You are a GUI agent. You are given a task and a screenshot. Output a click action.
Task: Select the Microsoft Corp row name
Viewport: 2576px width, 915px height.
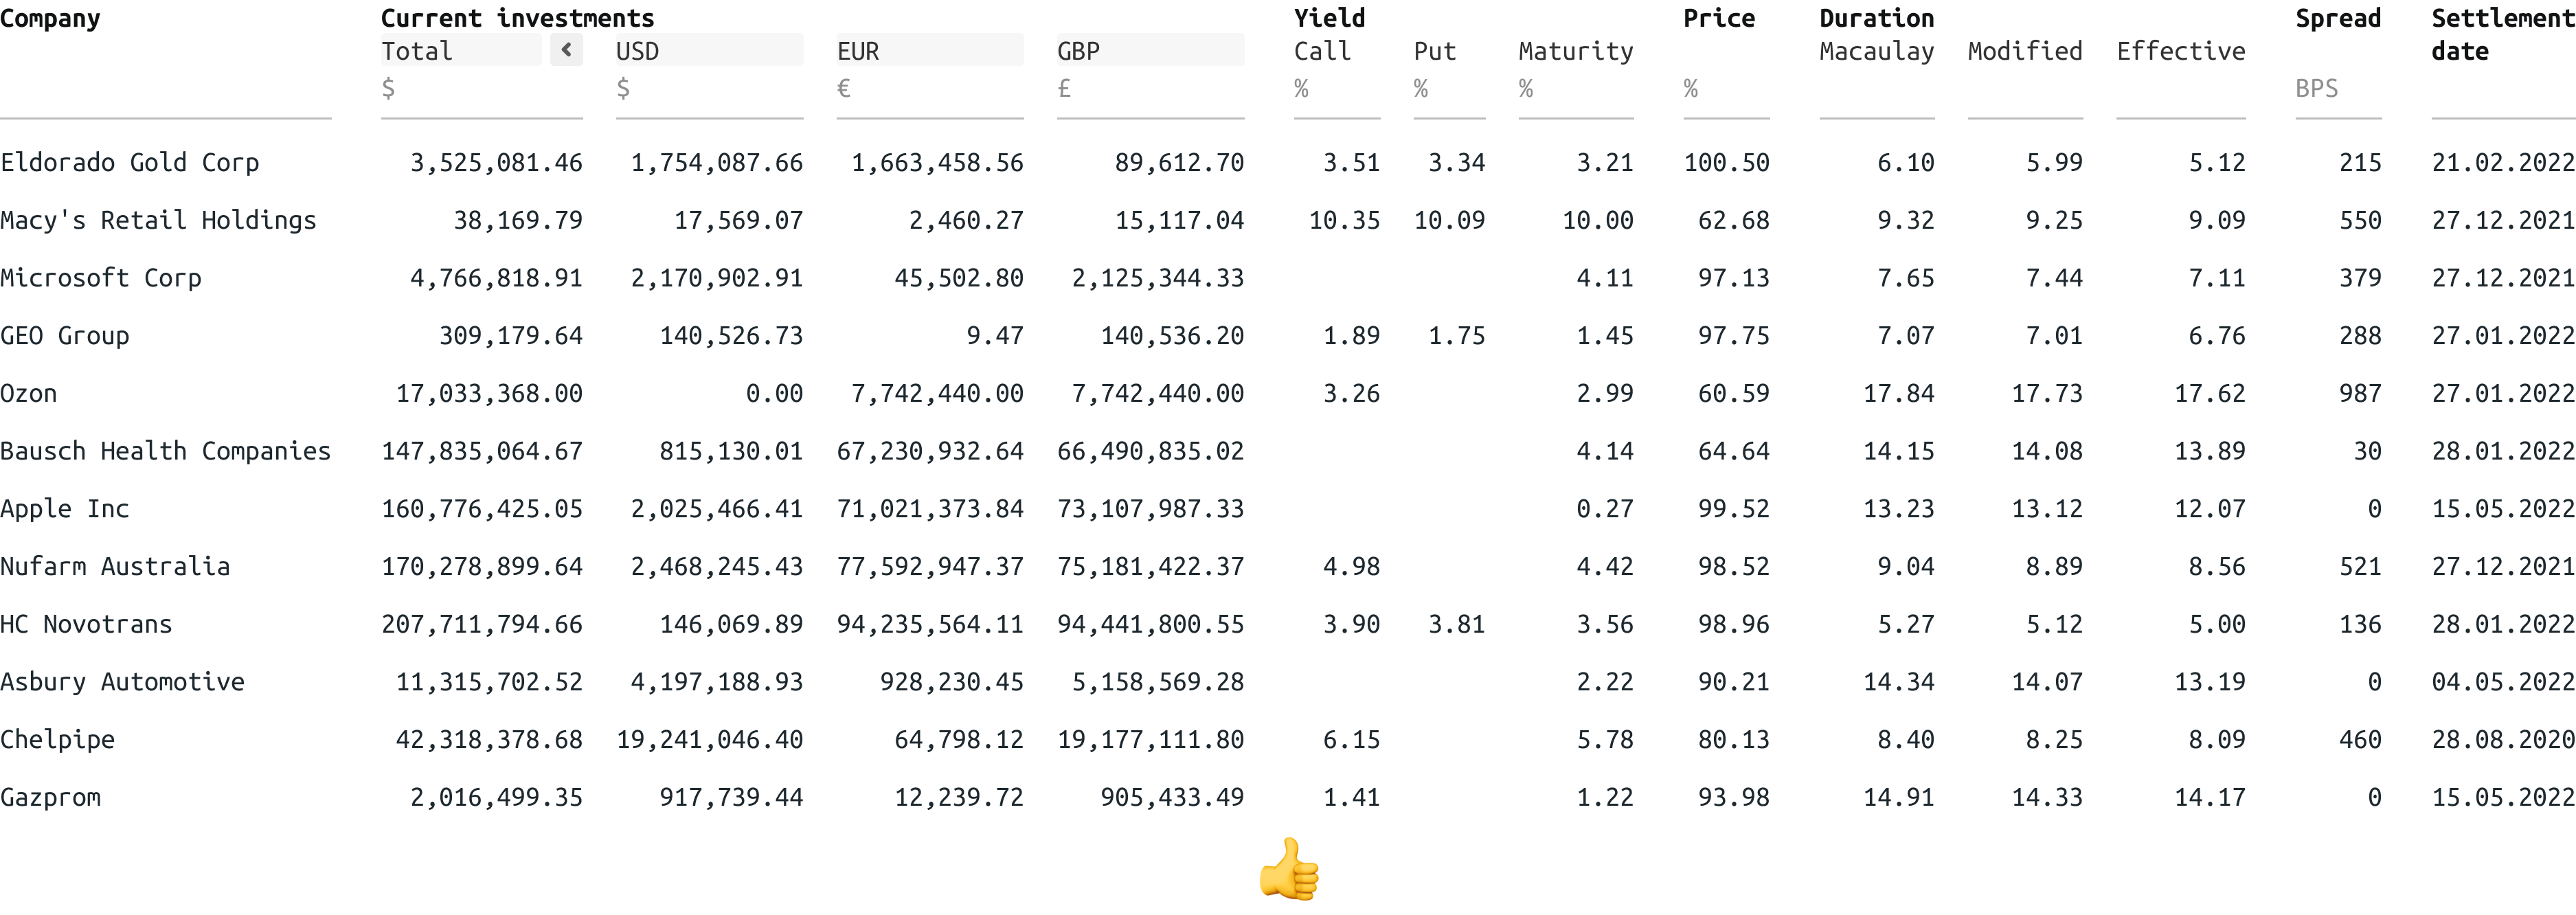tap(101, 278)
